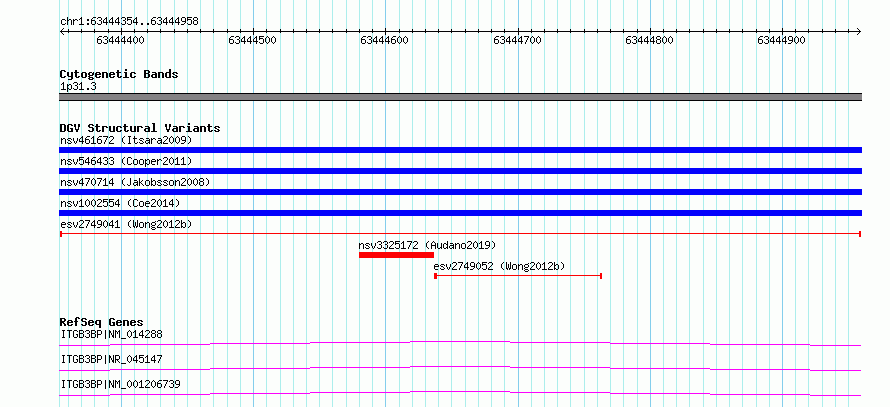Select the blue bar under nsv470714

pos(460,192)
